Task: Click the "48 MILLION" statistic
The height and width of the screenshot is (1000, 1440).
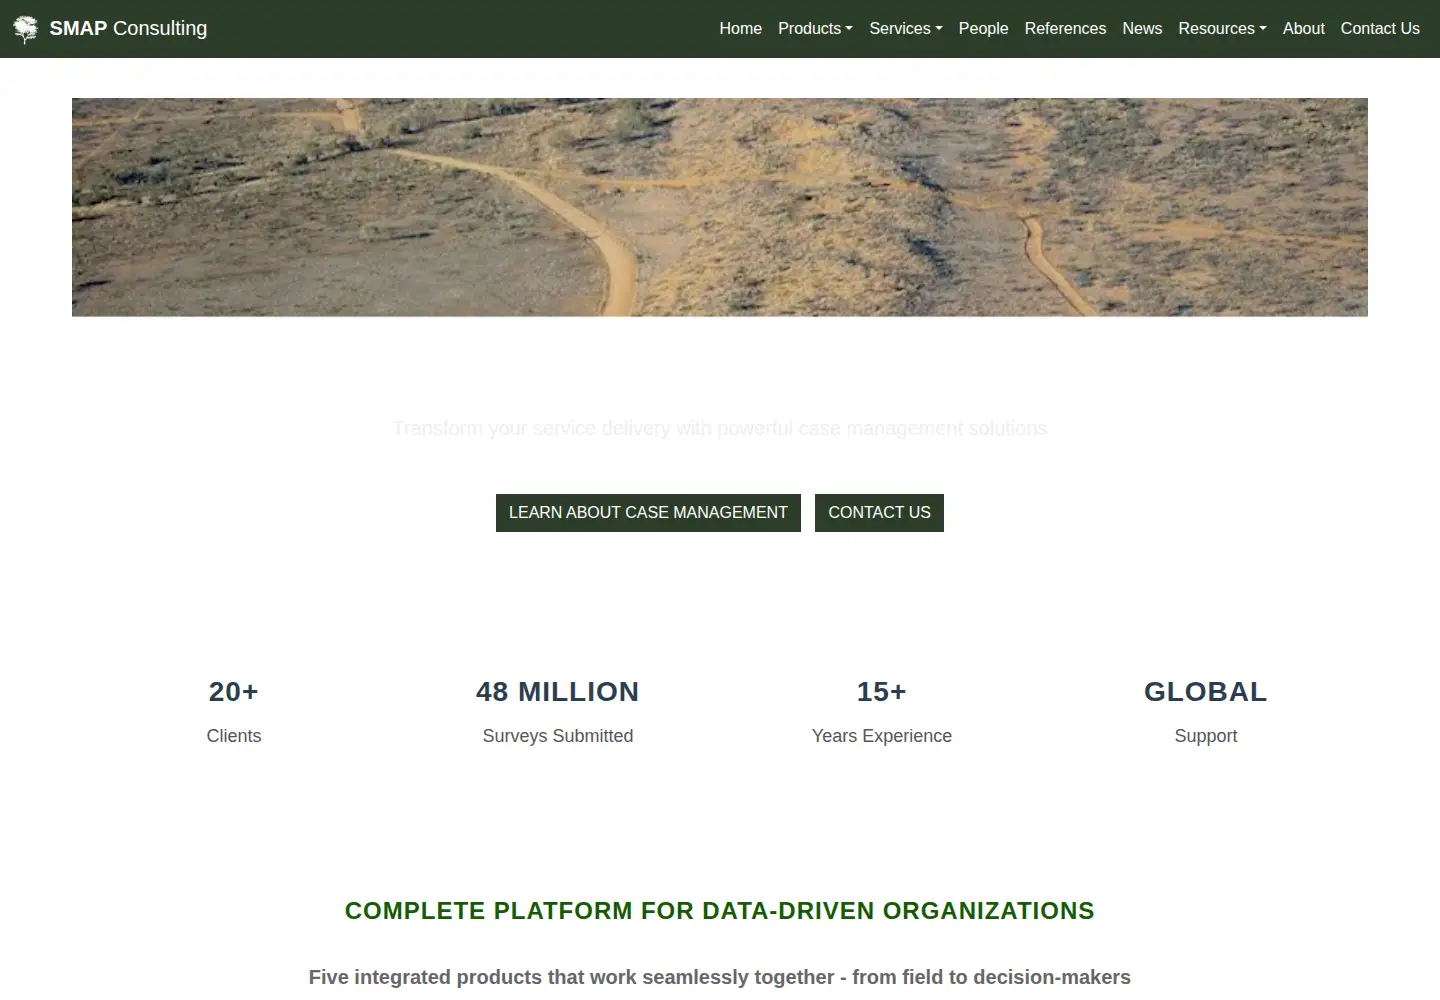Action: click(558, 692)
